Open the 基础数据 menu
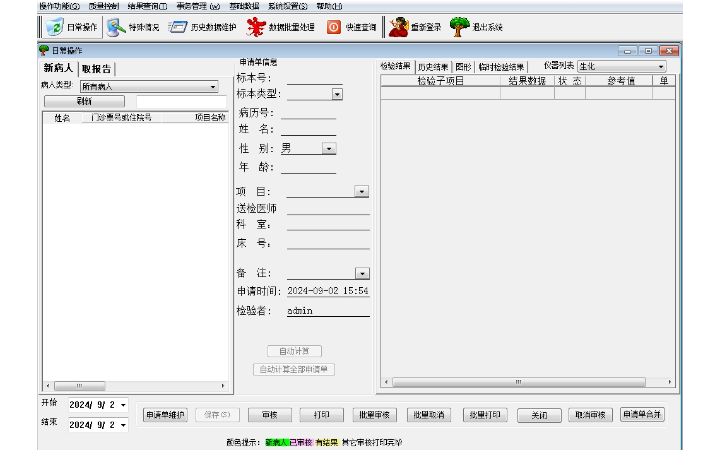Screen dimensions: 720x450 click(x=244, y=6)
